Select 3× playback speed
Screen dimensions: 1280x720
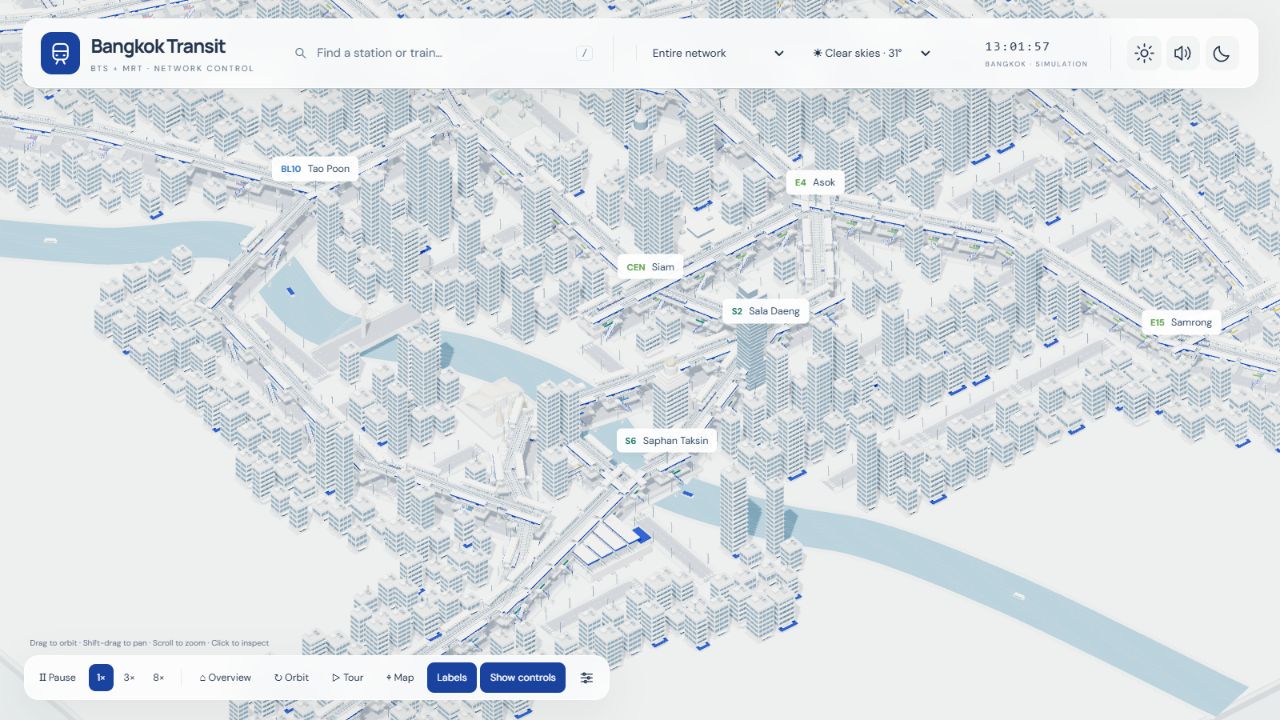tap(129, 677)
